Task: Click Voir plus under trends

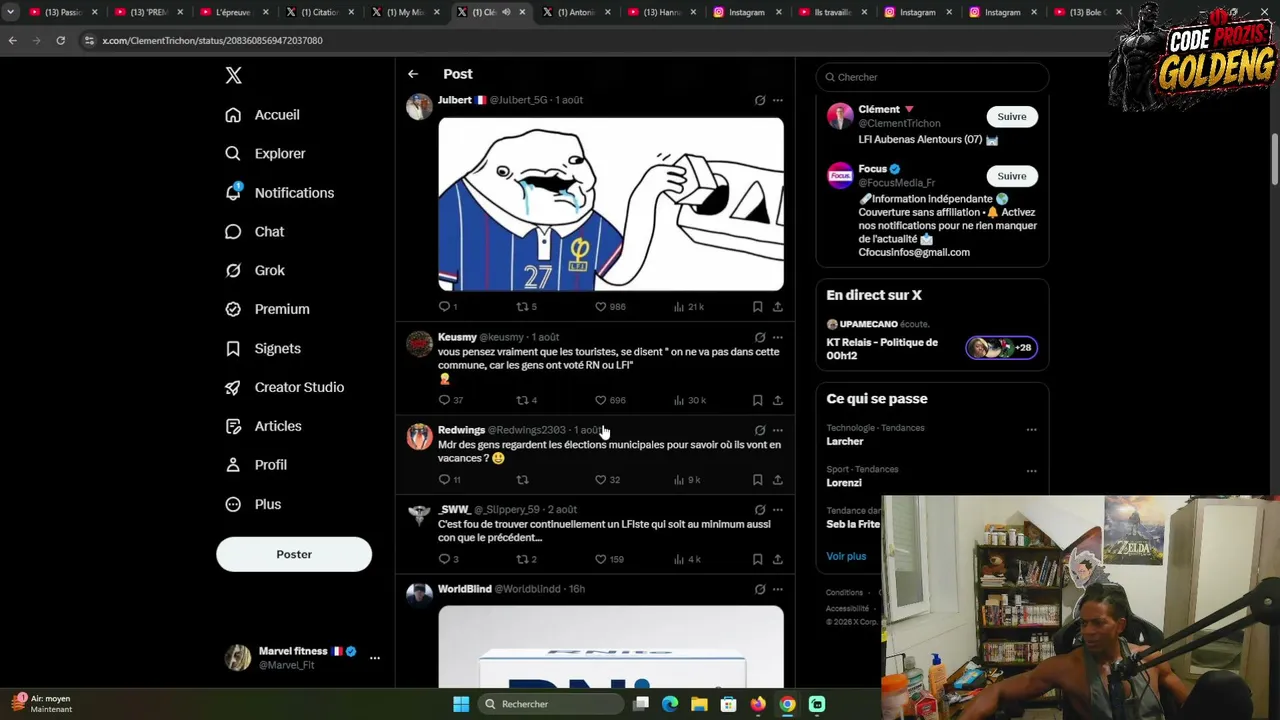Action: click(x=846, y=556)
